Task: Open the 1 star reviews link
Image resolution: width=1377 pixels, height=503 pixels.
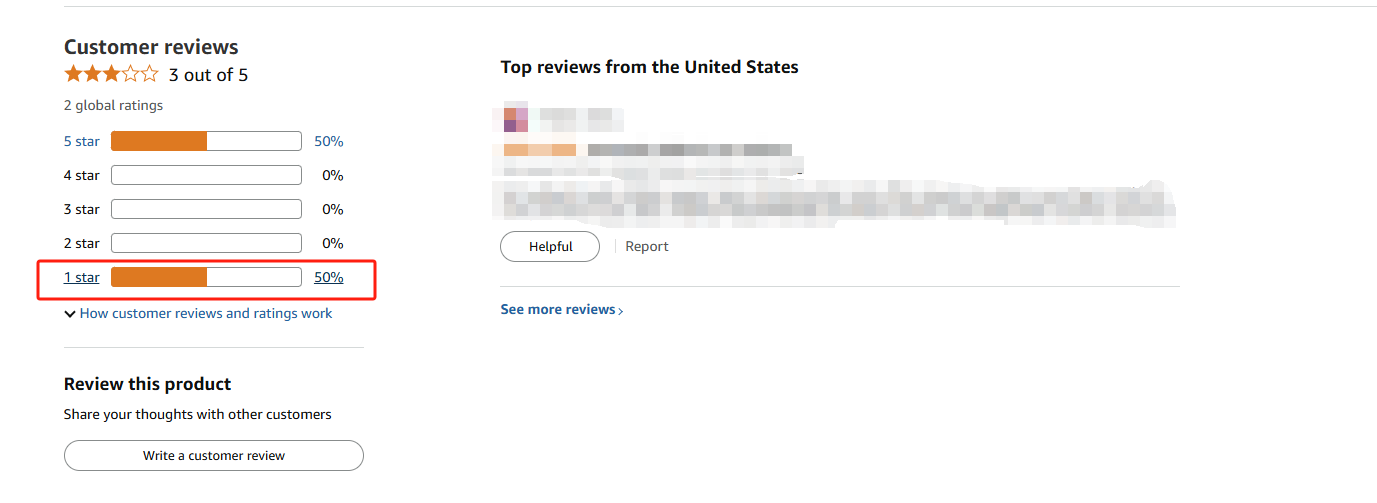Action: 82,278
